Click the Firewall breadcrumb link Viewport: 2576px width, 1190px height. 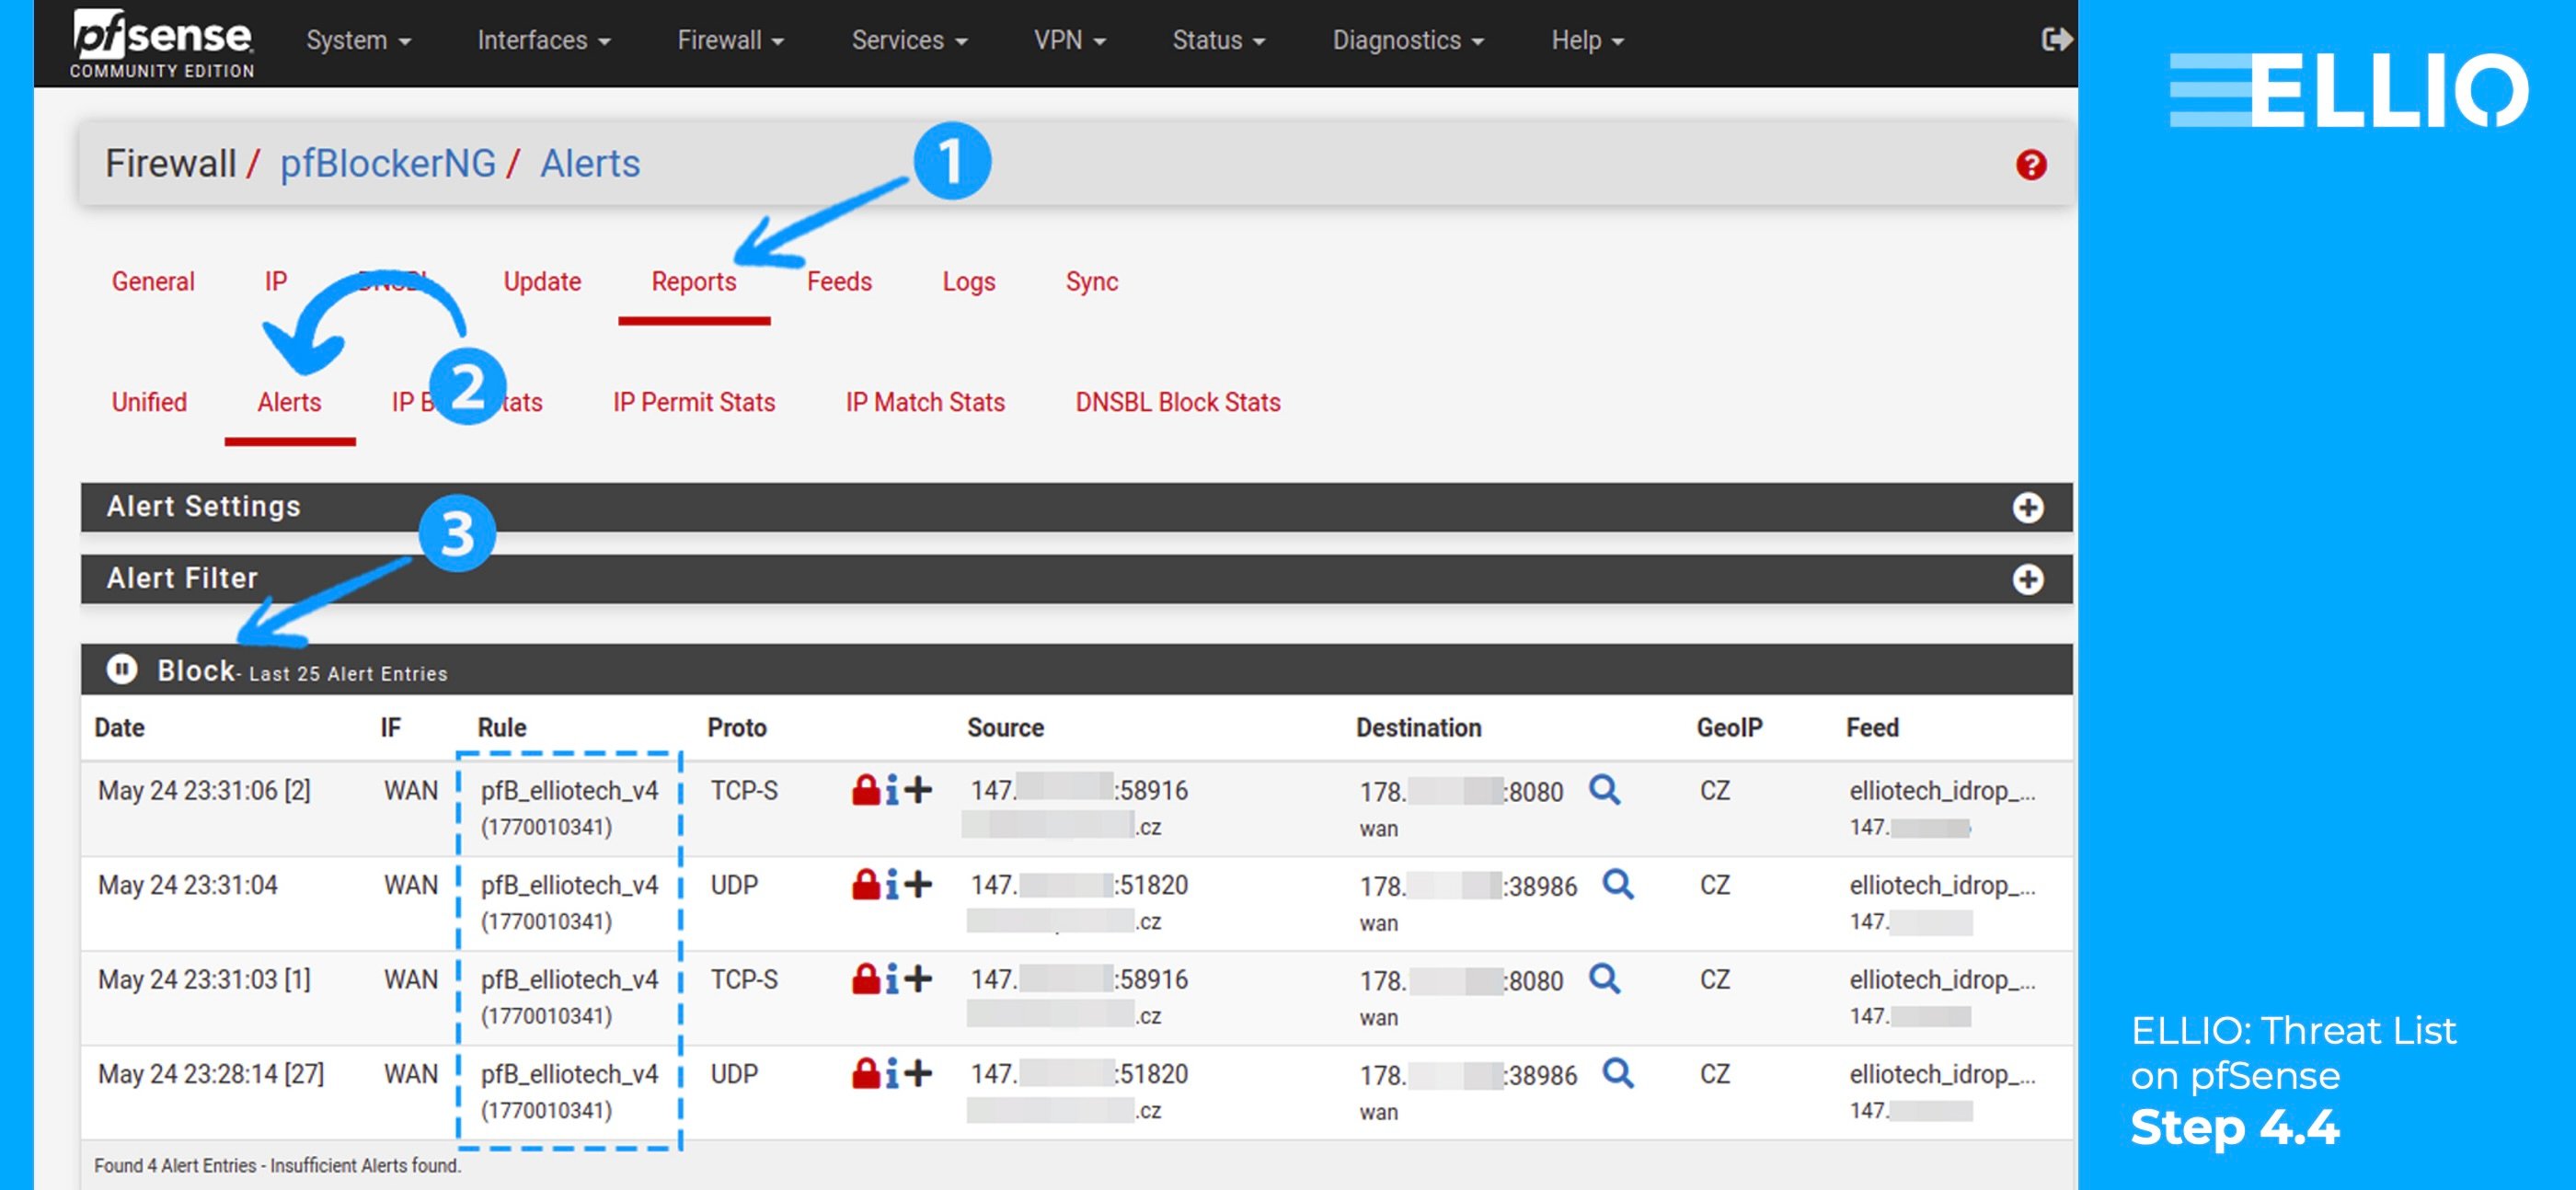point(172,163)
